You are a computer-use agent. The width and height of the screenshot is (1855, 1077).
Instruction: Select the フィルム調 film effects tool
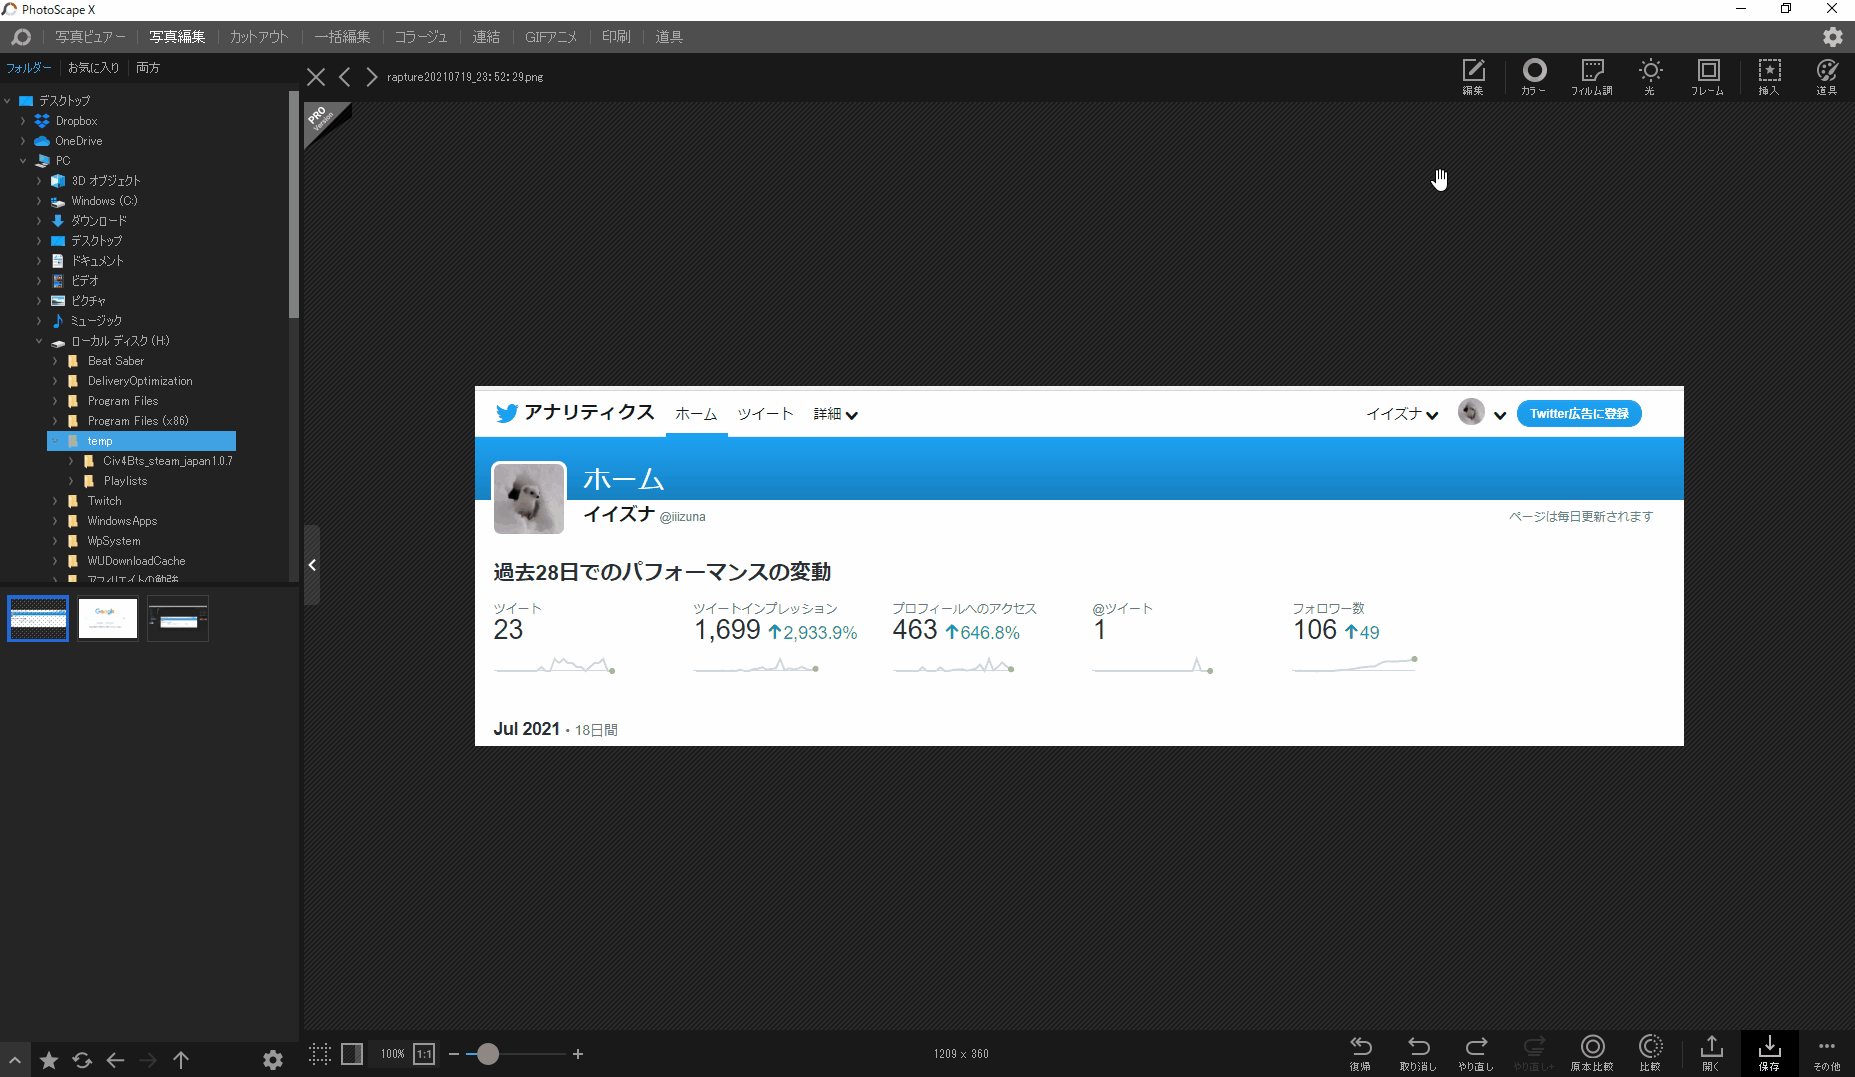click(1591, 76)
